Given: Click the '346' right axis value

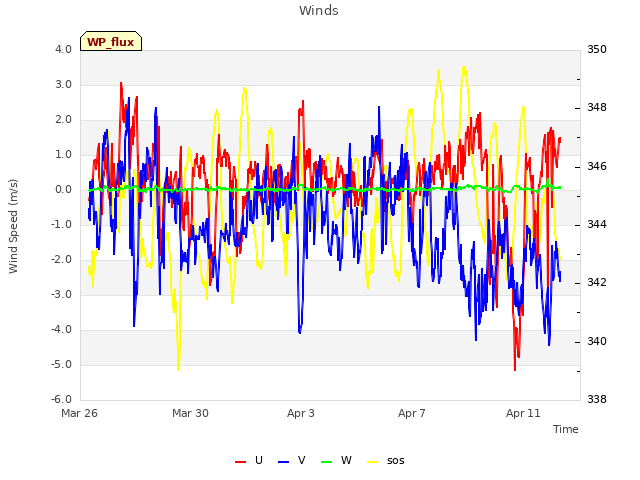Looking at the screenshot, I should coord(597,167).
